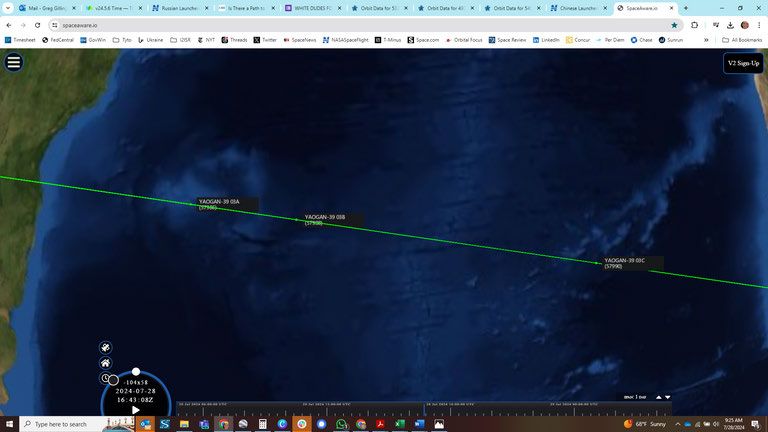This screenshot has width=768, height=432.
Task: Switch to the WHITE DUDES FOR tab
Action: pos(312,8)
